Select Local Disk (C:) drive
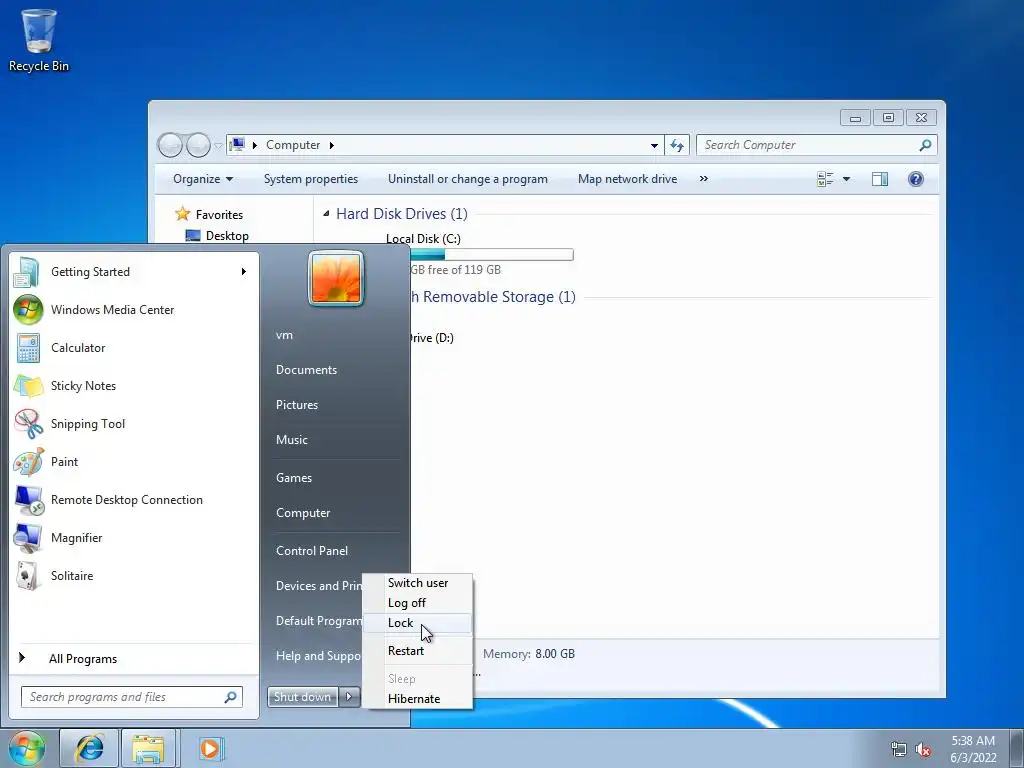The height and width of the screenshot is (768, 1024). [x=423, y=239]
